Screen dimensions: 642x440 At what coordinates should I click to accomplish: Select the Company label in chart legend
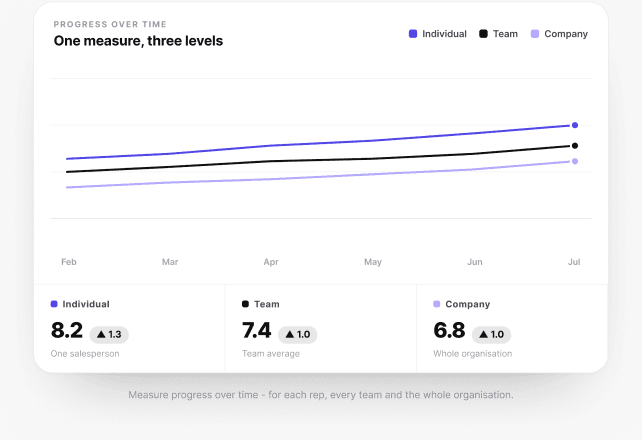tap(566, 34)
